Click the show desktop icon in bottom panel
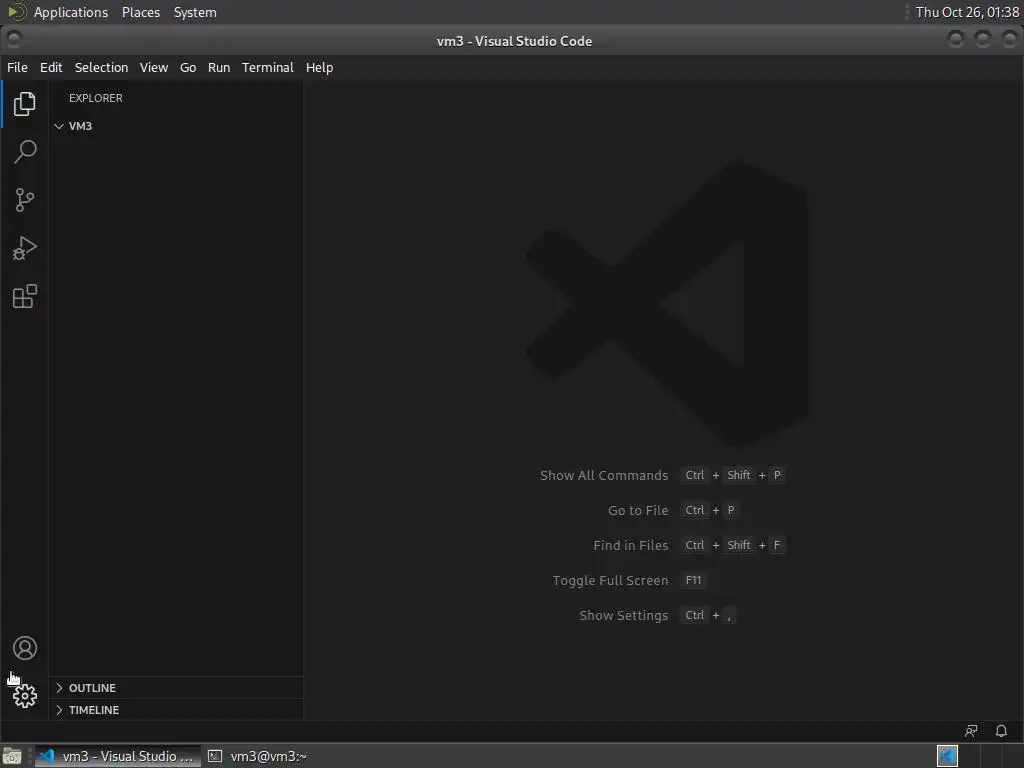 [x=12, y=756]
